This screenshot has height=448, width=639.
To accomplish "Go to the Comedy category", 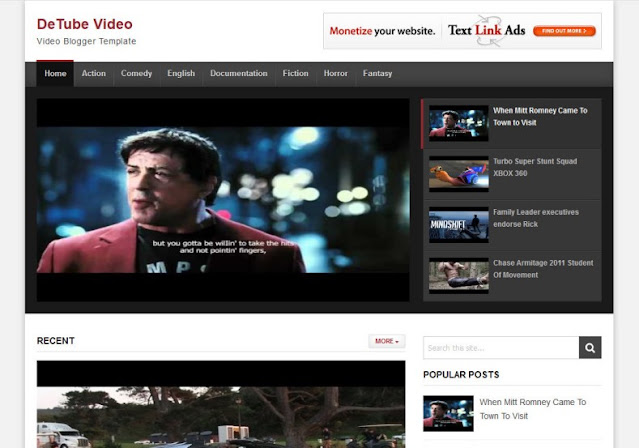I will 137,74.
